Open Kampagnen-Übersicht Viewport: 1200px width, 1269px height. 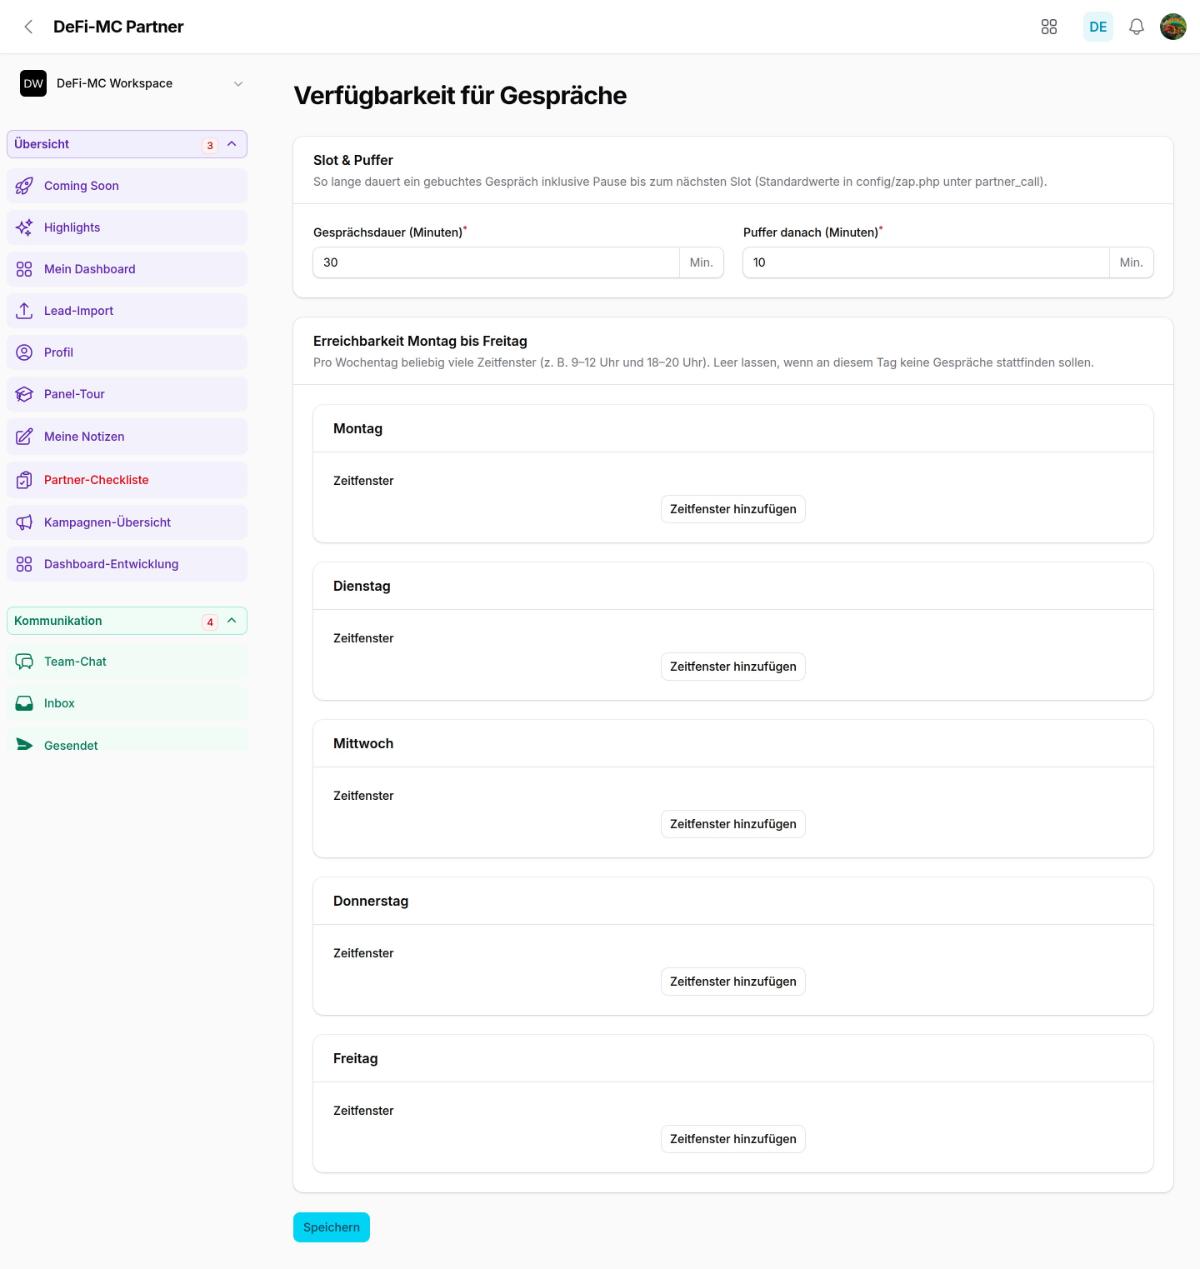(x=127, y=522)
